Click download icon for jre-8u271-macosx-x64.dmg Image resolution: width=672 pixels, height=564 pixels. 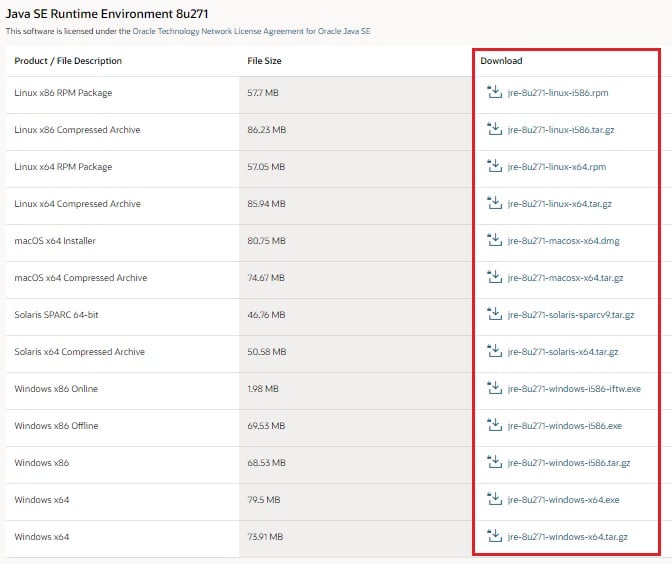click(495, 240)
